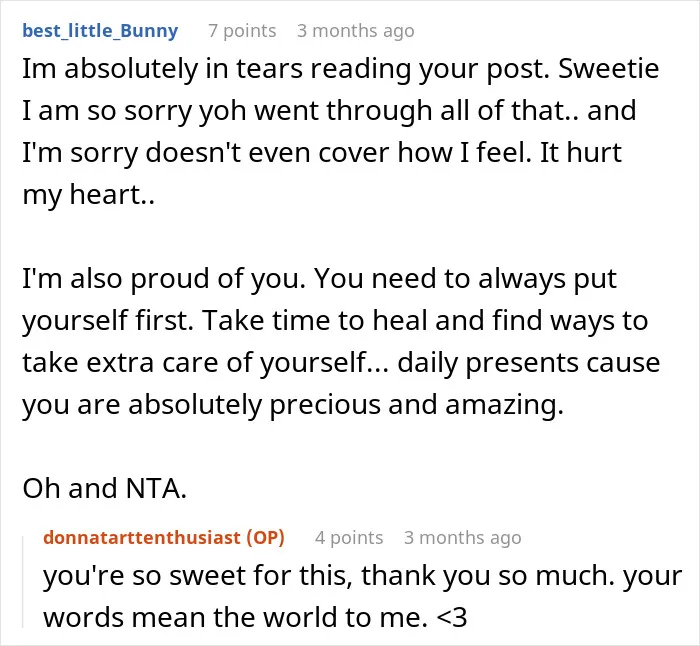This screenshot has width=700, height=646.
Task: Click the line starting "yourself first. Take time"
Action: [335, 321]
